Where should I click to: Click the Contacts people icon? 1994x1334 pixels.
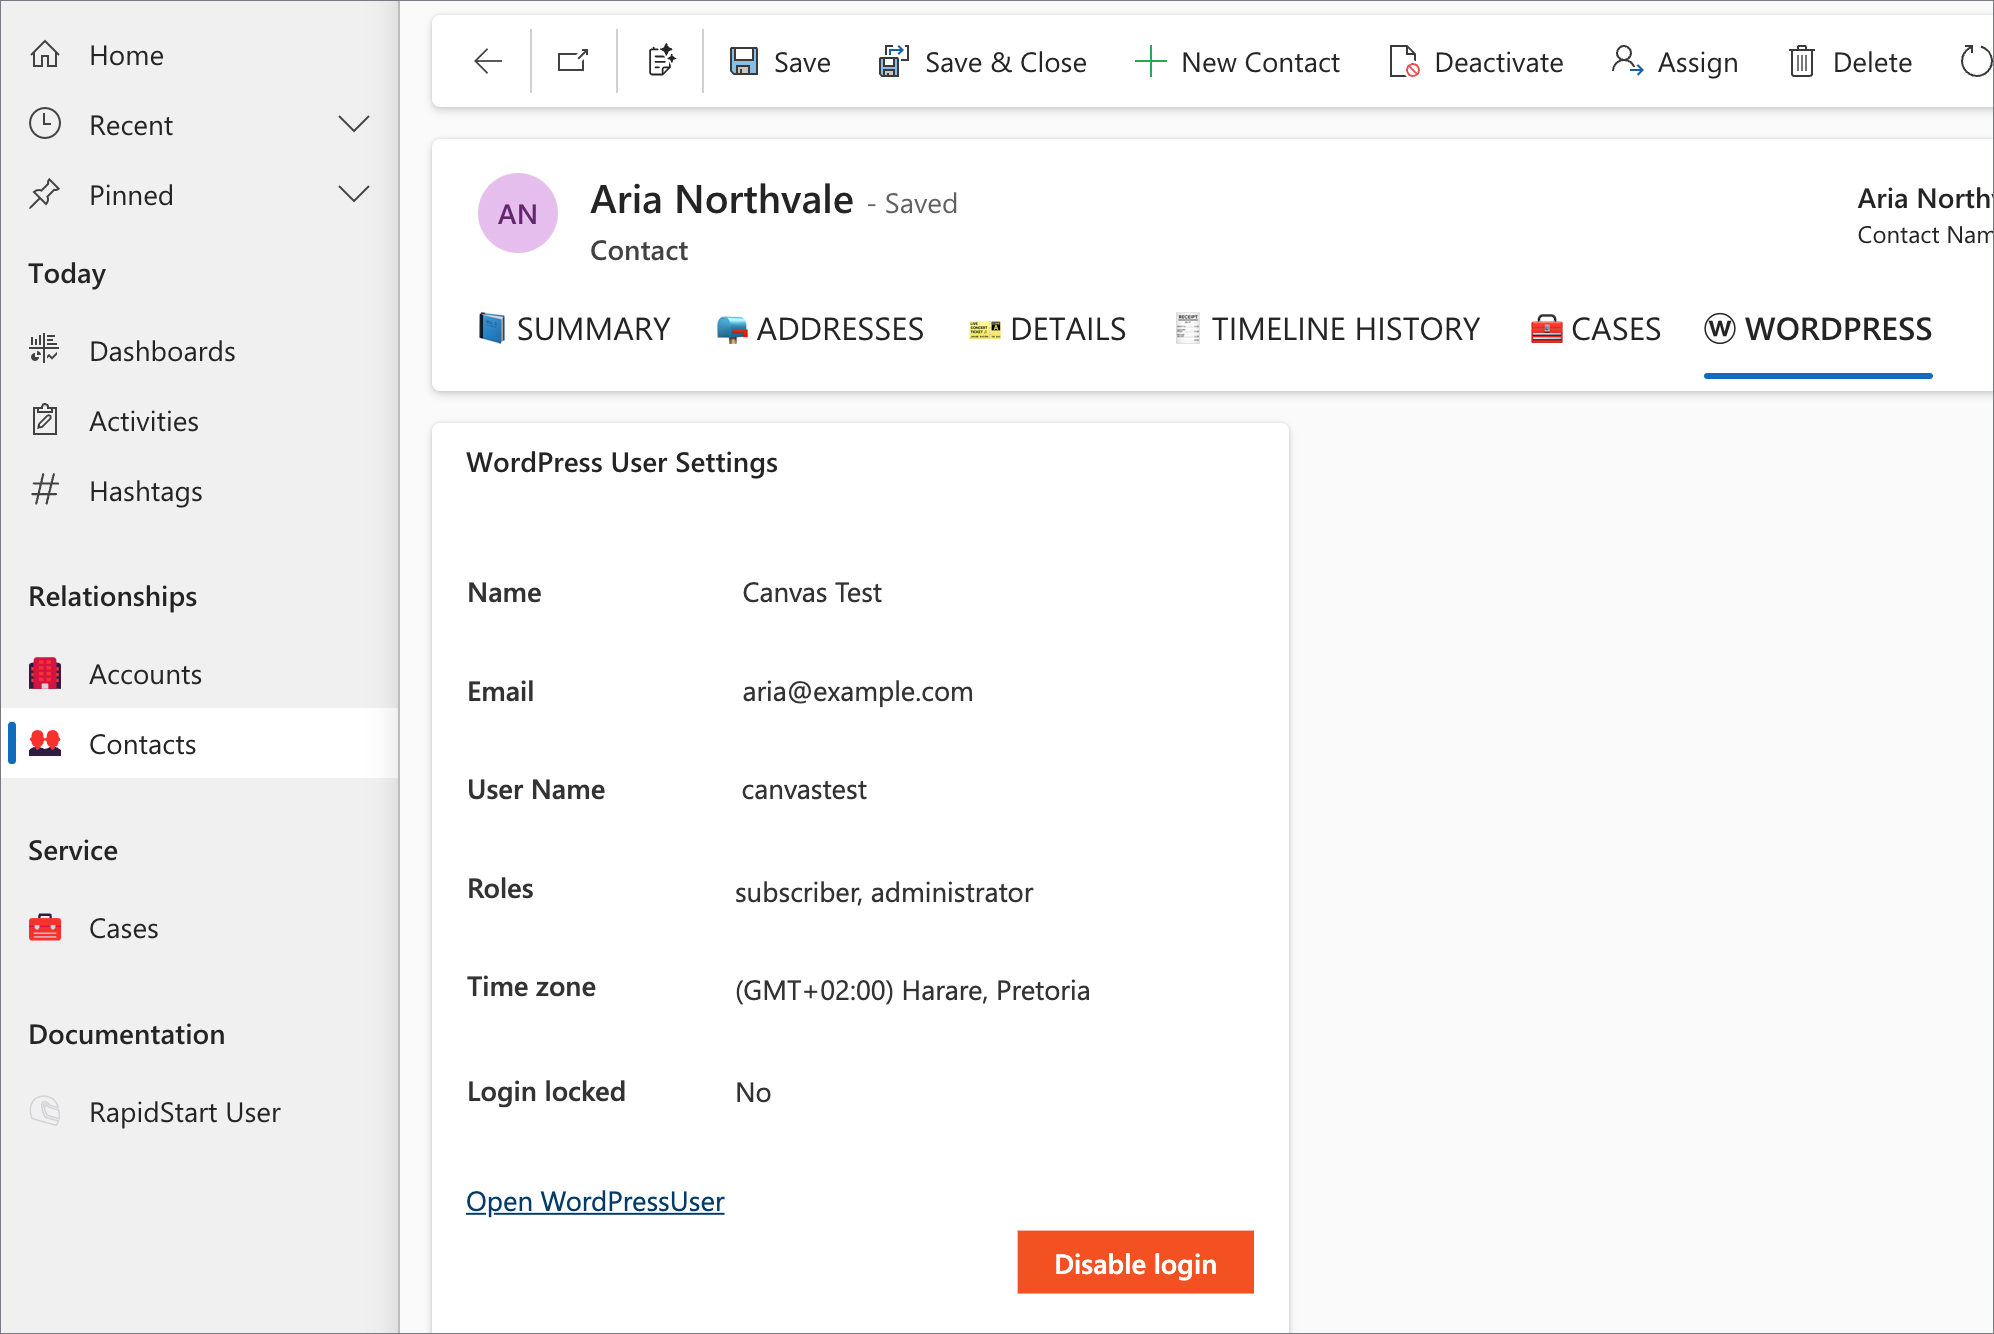pyautogui.click(x=45, y=743)
